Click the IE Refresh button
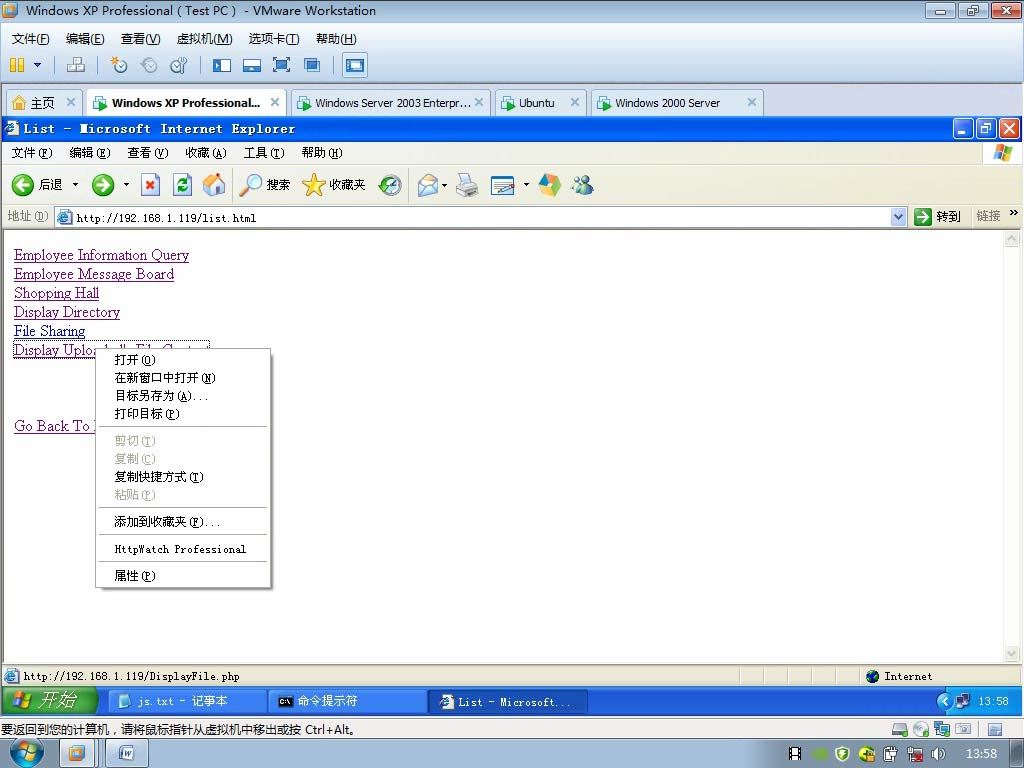The height and width of the screenshot is (768, 1024). click(x=182, y=185)
